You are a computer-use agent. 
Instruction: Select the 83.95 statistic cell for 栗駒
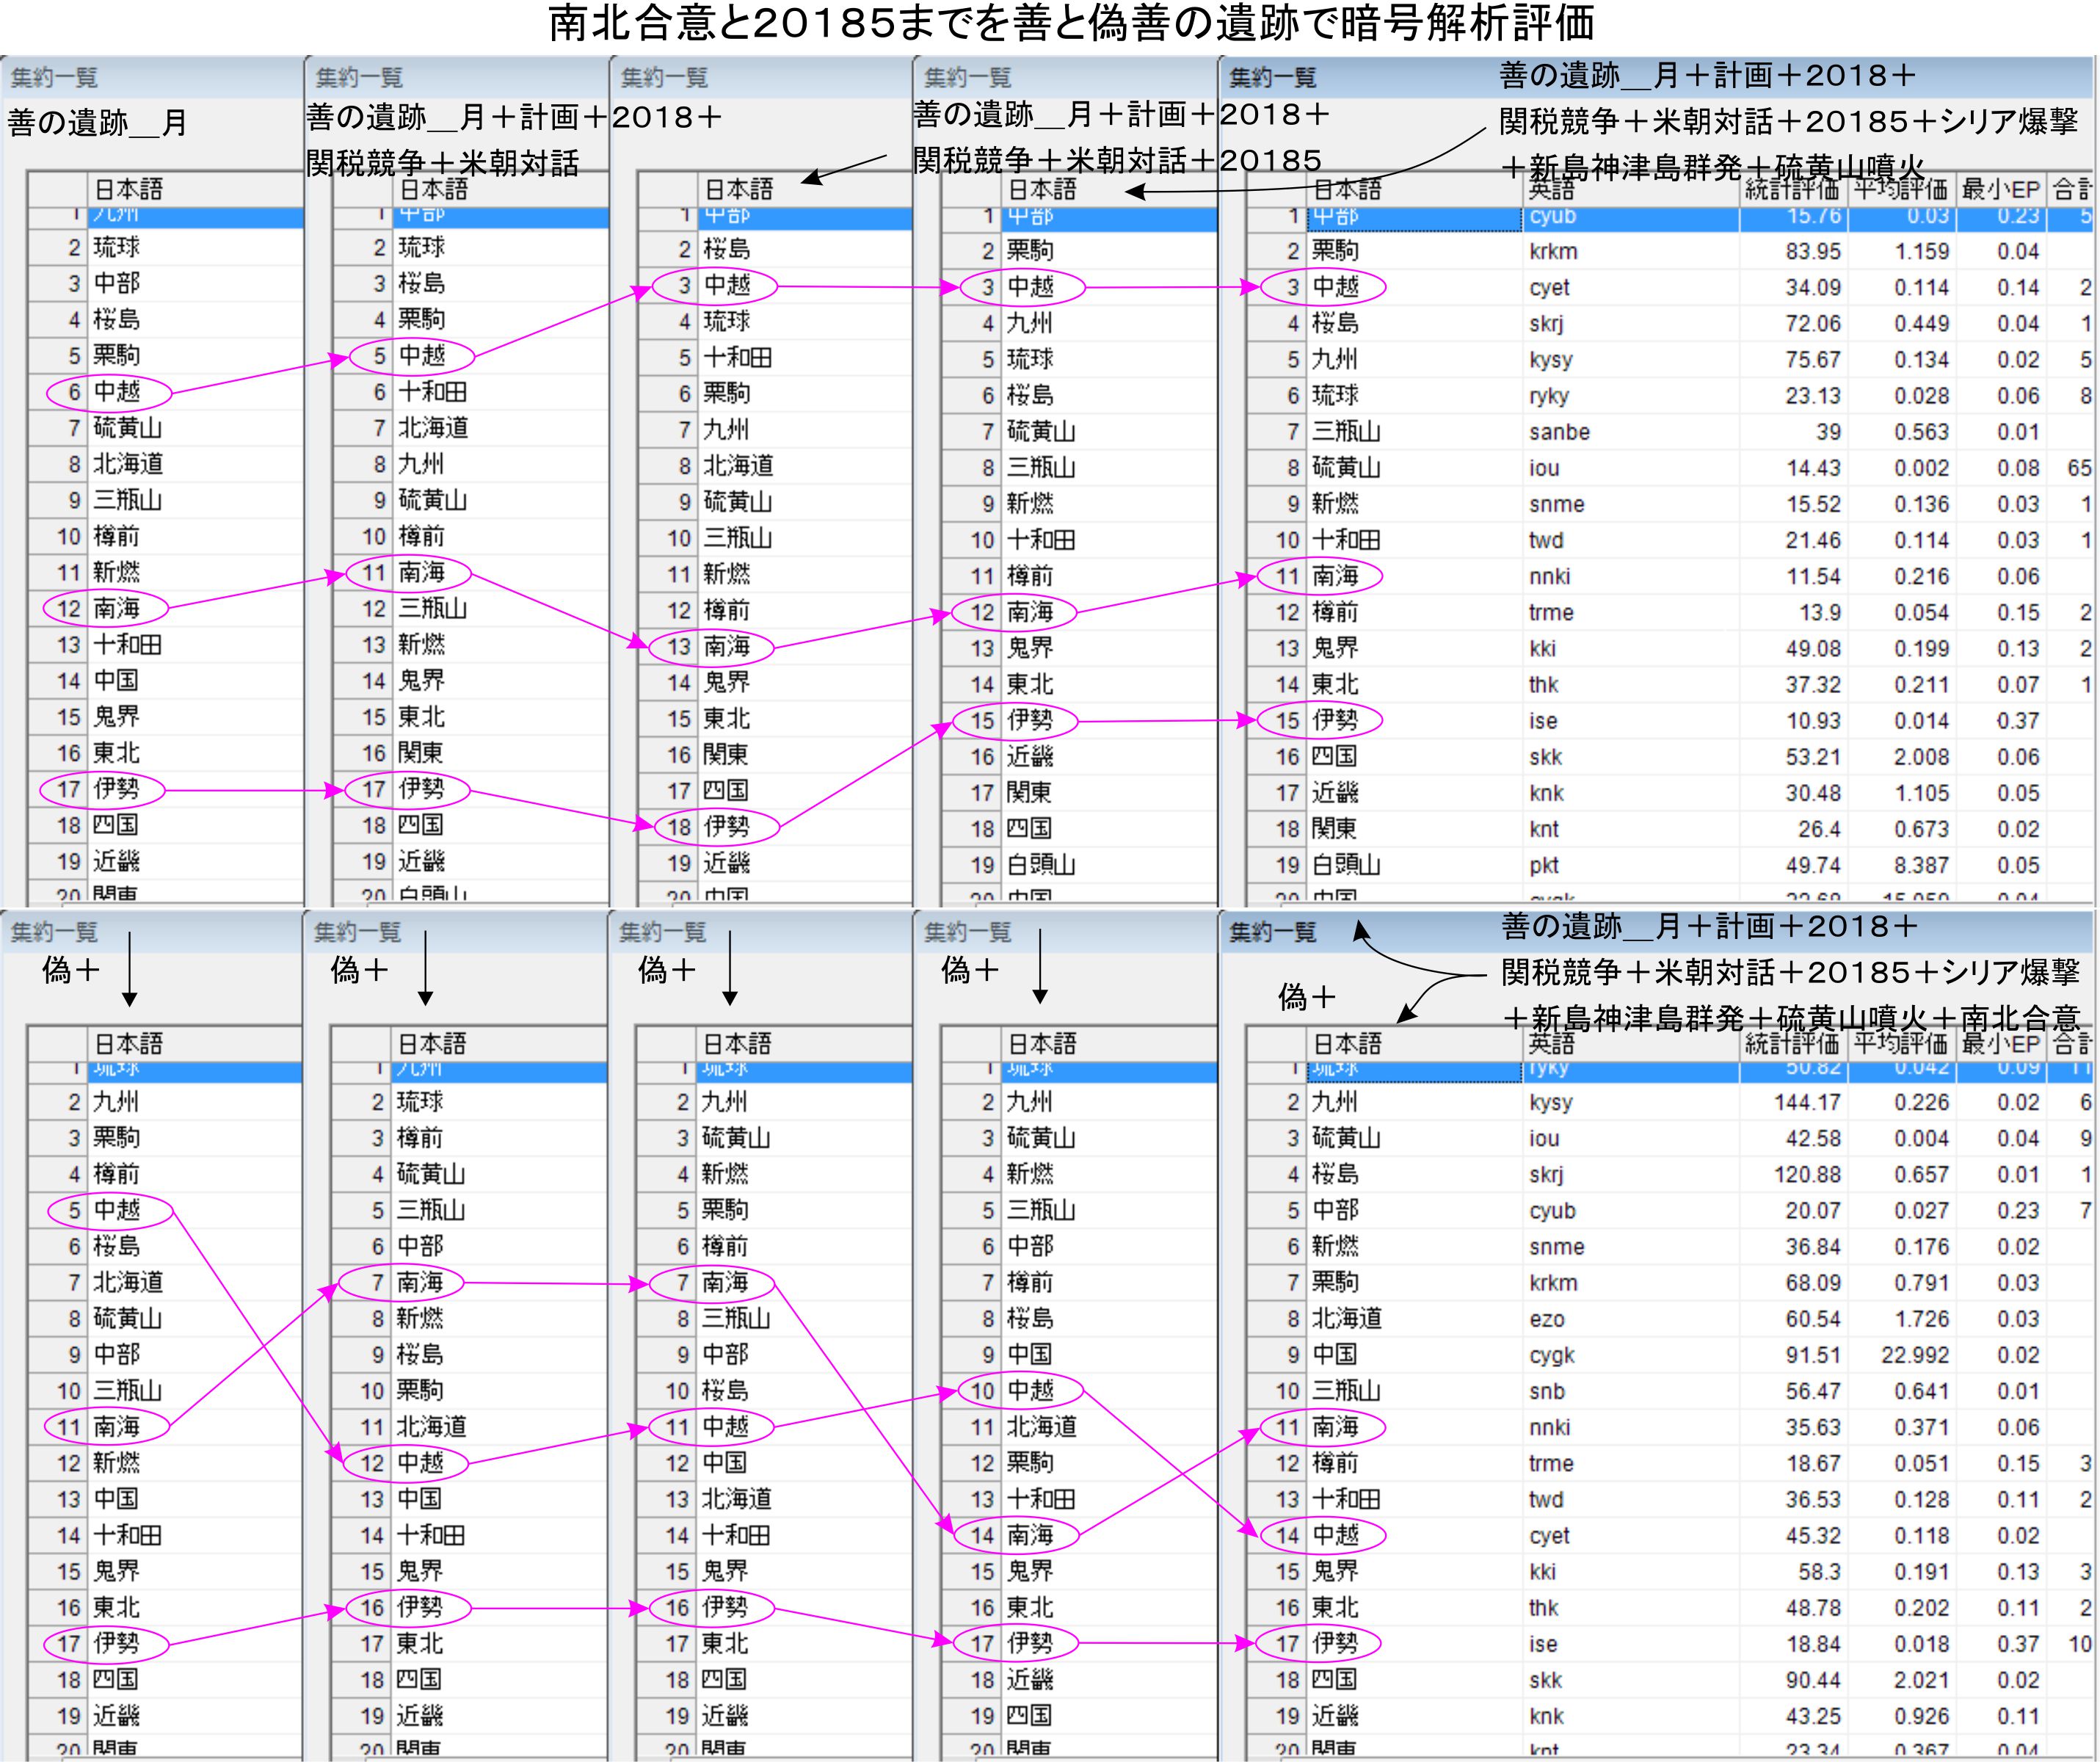(x=1812, y=252)
